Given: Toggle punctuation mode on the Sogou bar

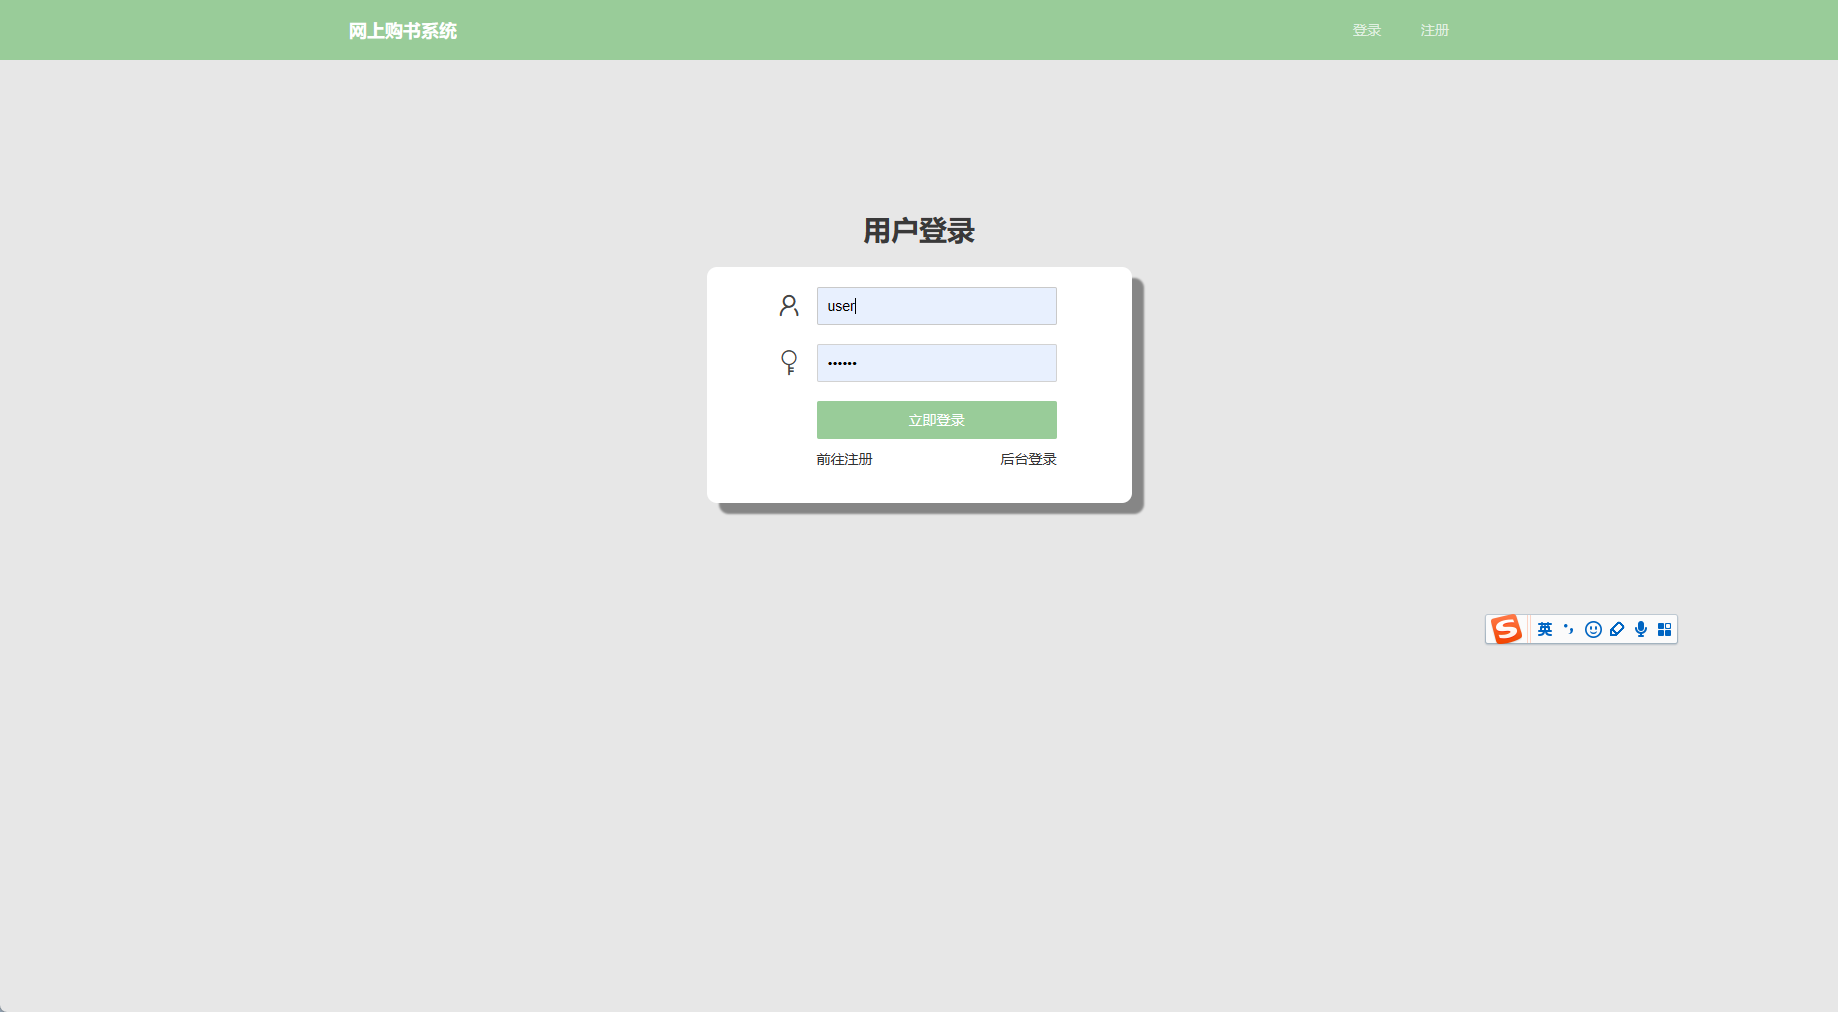Looking at the screenshot, I should coord(1568,629).
